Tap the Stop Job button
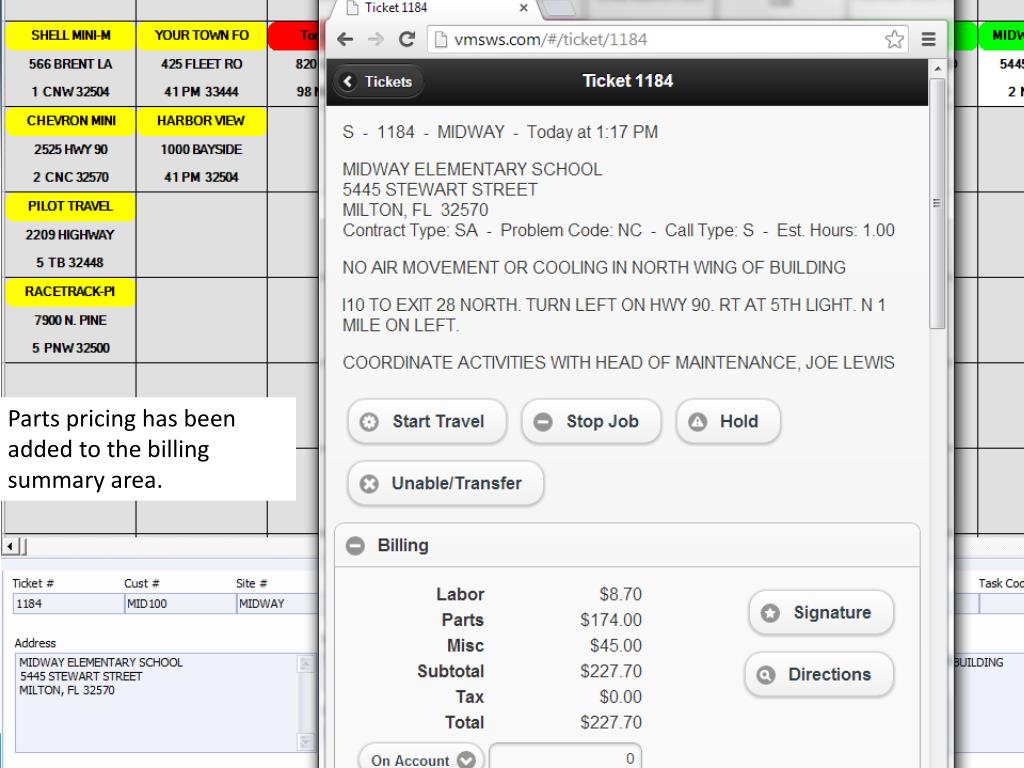Viewport: 1024px width, 768px height. tap(591, 421)
